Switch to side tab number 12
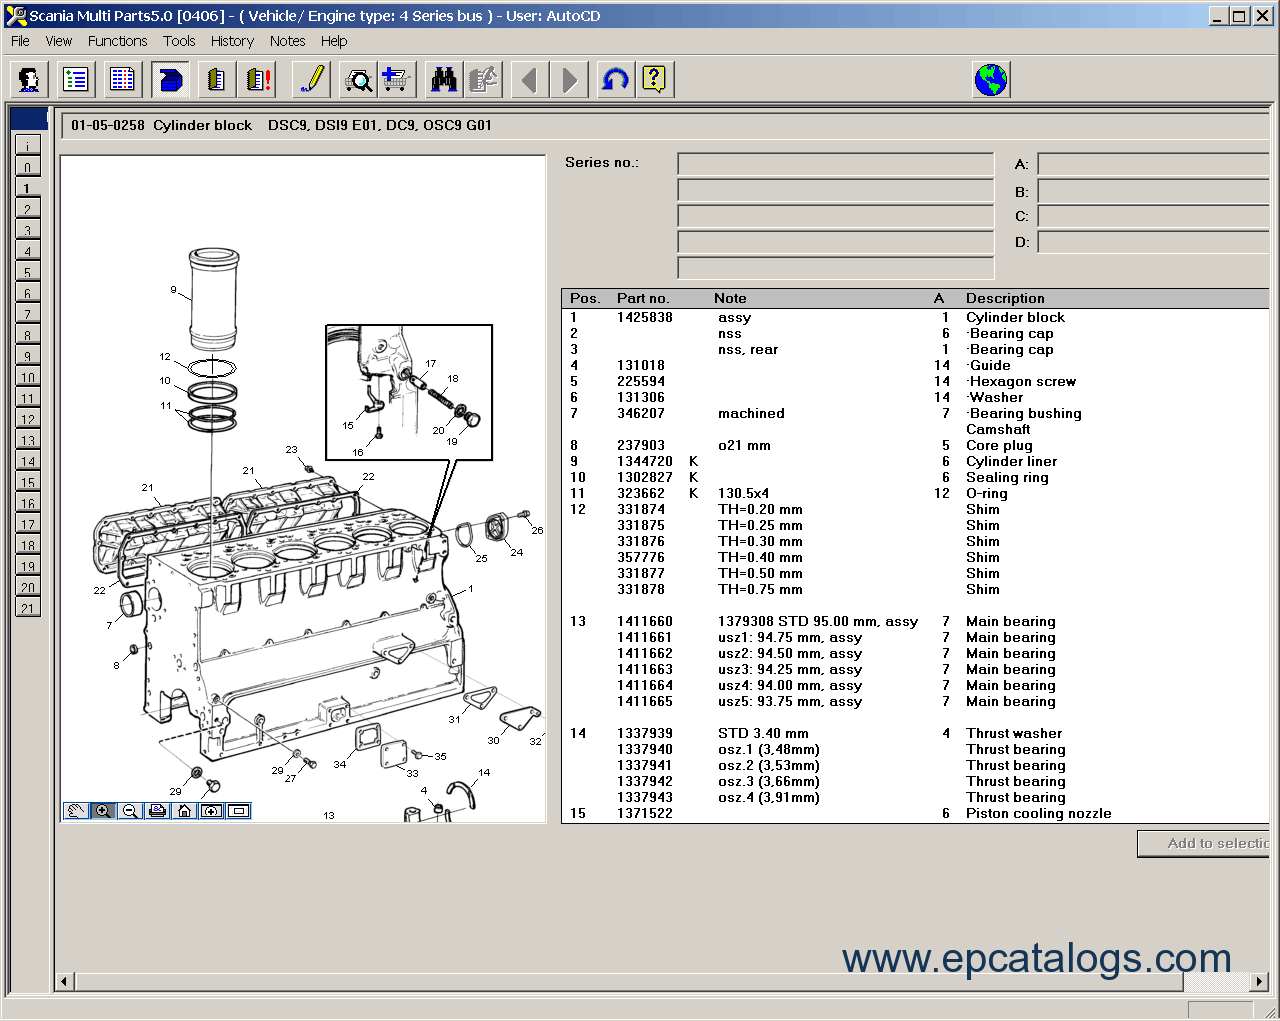This screenshot has width=1280, height=1021. (x=27, y=420)
